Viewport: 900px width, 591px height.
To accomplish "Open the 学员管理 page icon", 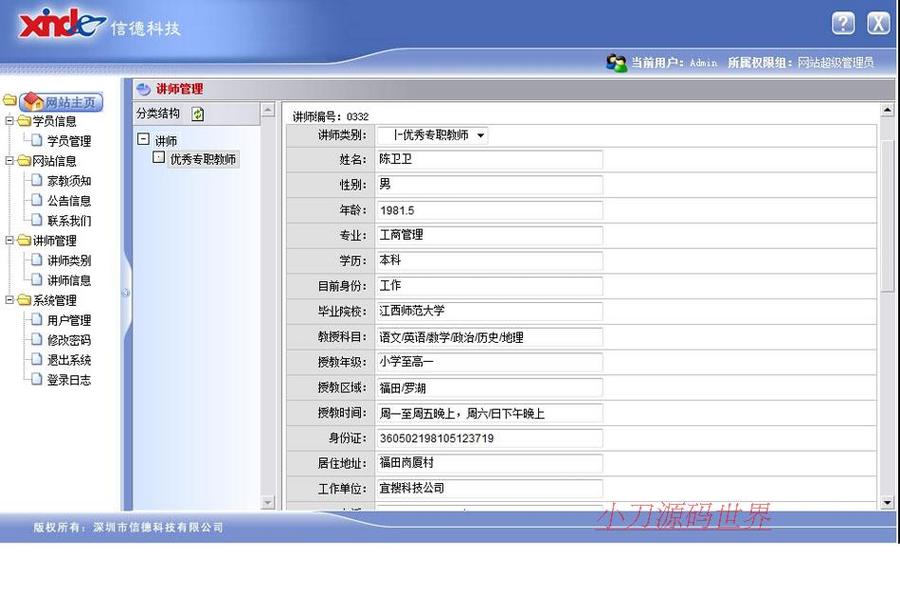I will coord(34,140).
